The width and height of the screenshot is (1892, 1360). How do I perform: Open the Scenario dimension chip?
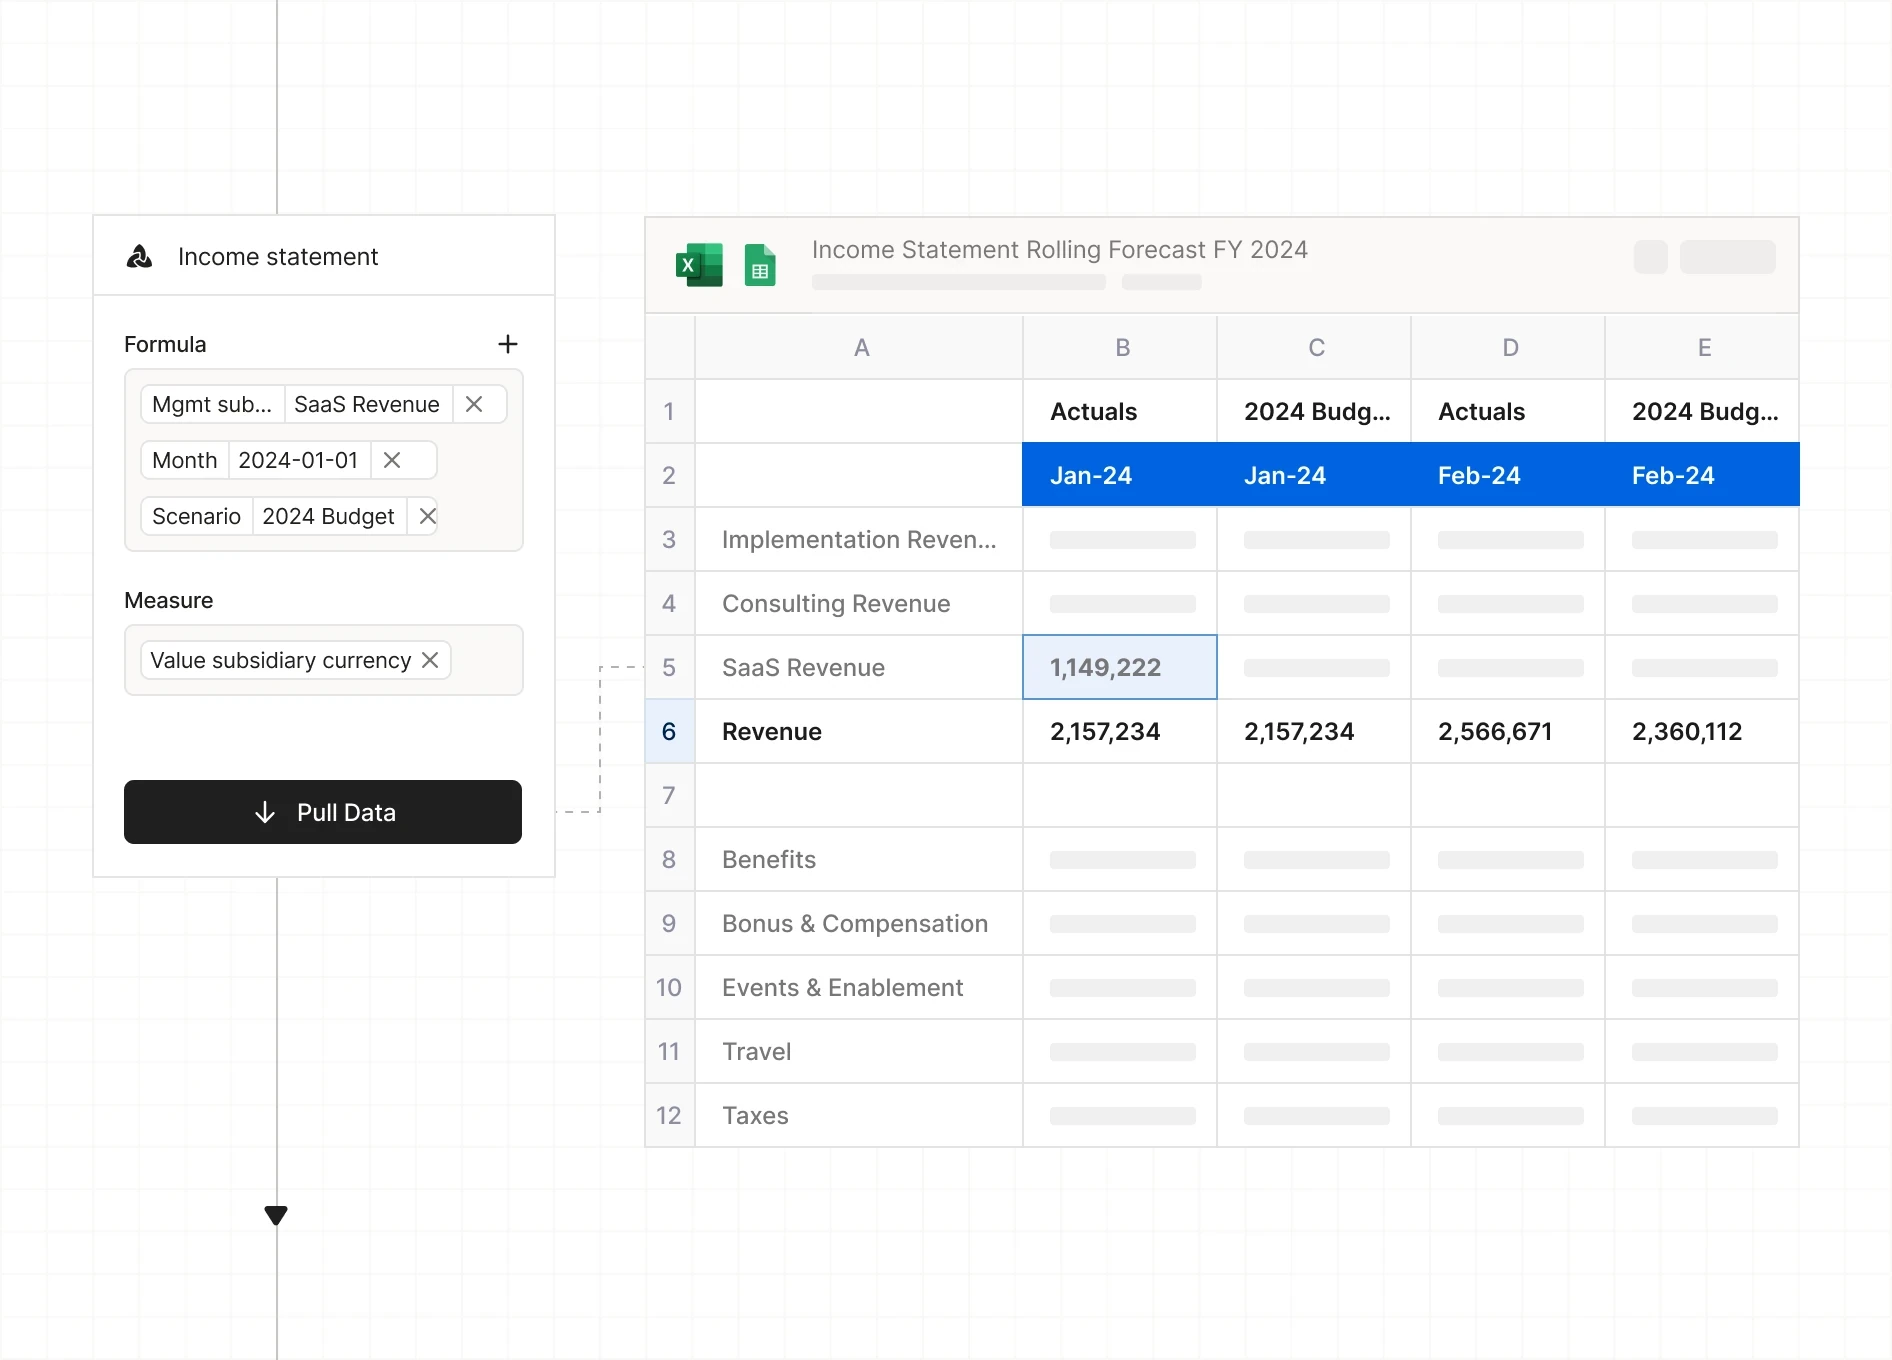(196, 516)
